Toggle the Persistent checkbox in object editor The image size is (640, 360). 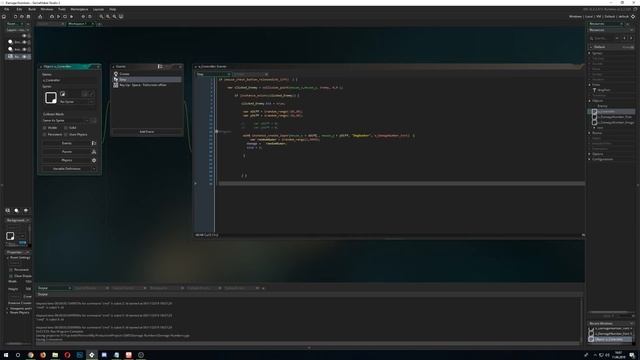tap(45, 134)
